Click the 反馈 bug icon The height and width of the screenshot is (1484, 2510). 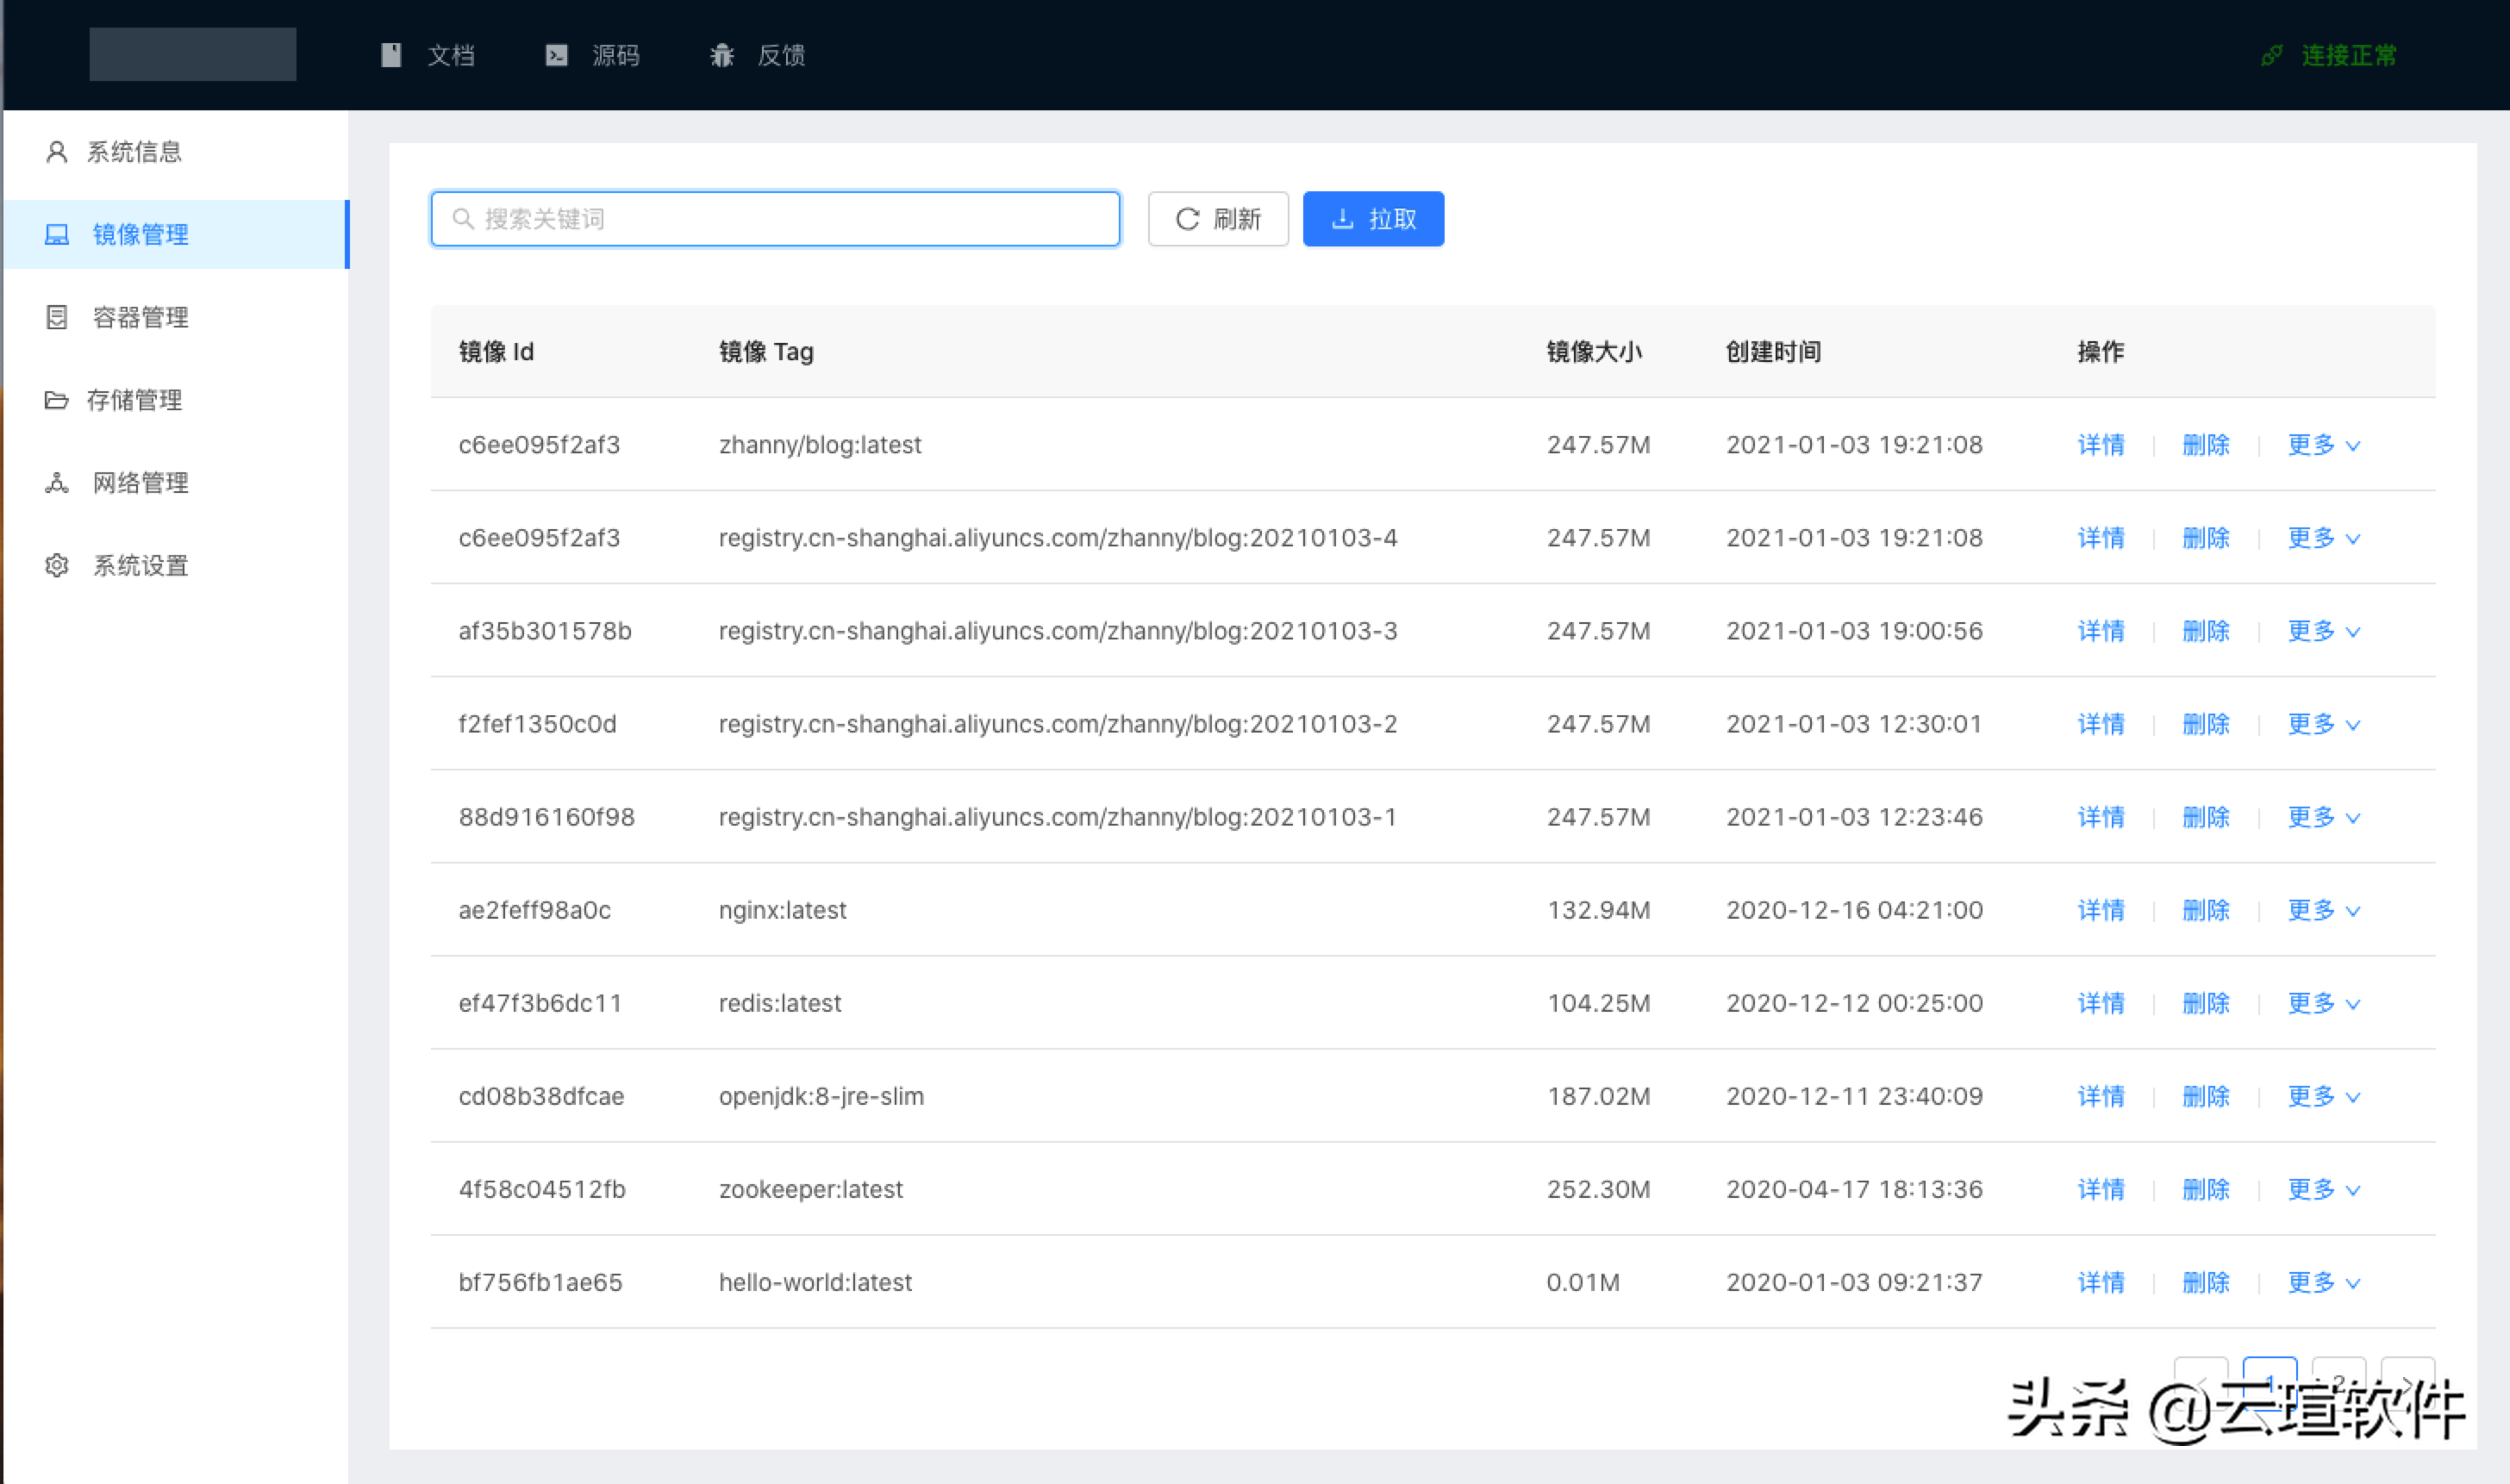point(722,55)
